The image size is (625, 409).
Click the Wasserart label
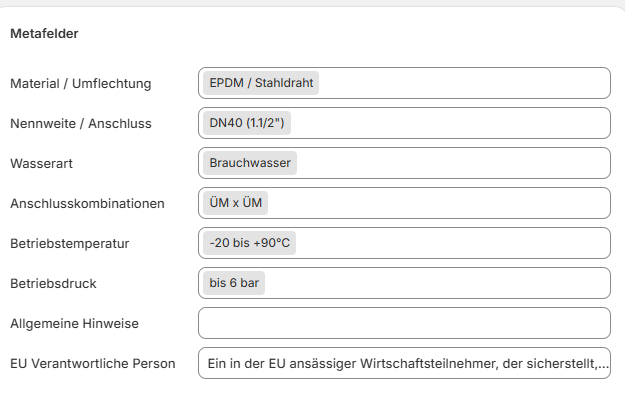pyautogui.click(x=38, y=163)
